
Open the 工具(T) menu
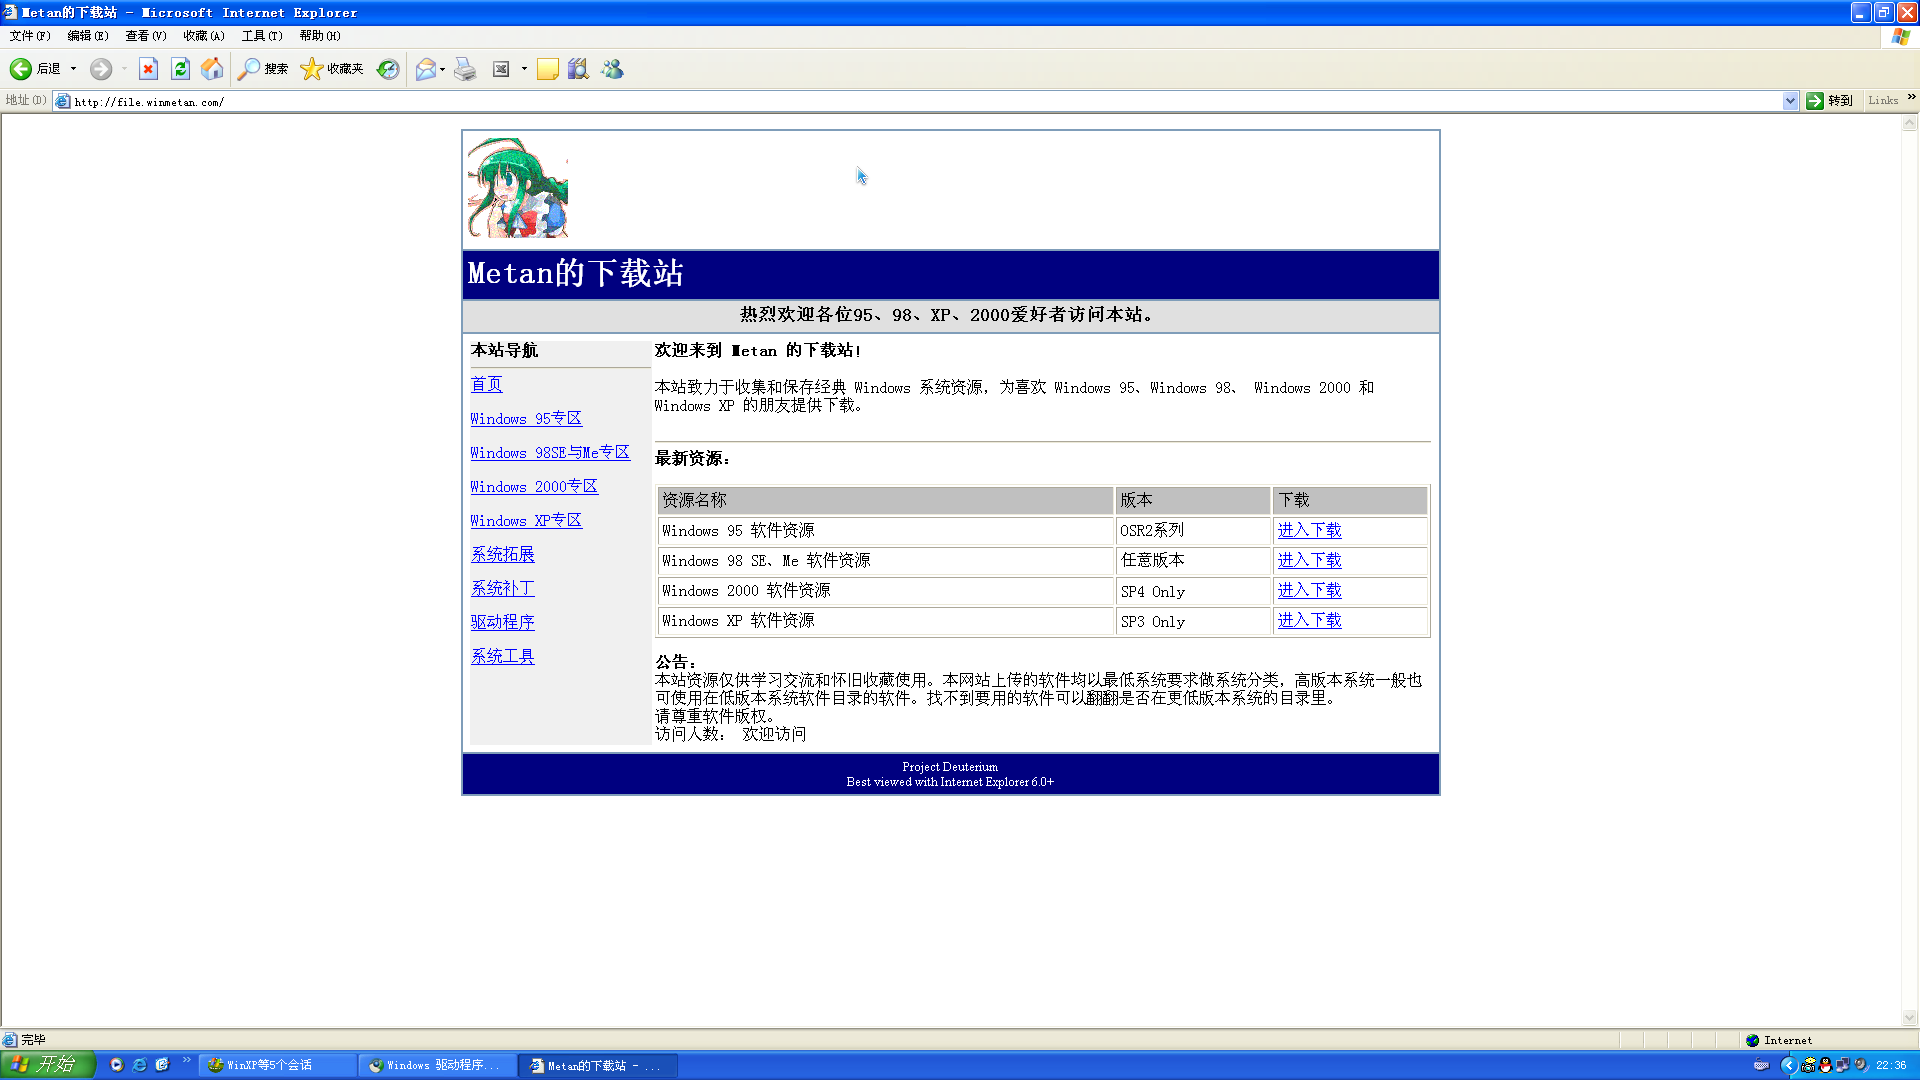click(x=262, y=36)
